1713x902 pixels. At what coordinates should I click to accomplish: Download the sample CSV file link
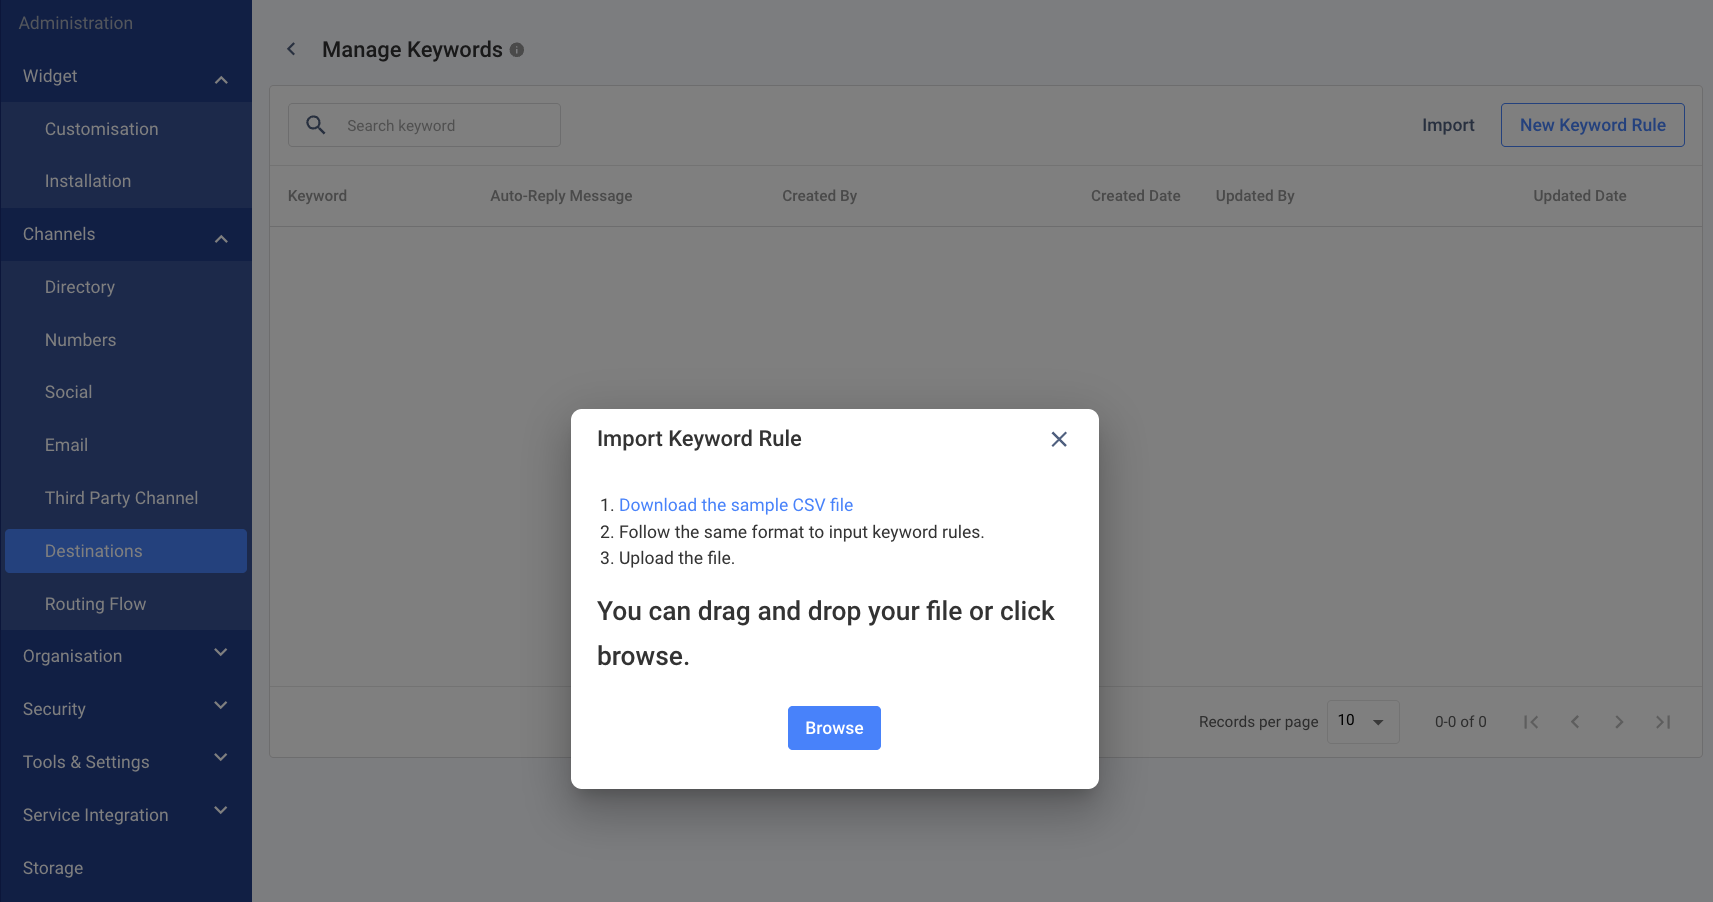[x=736, y=505]
